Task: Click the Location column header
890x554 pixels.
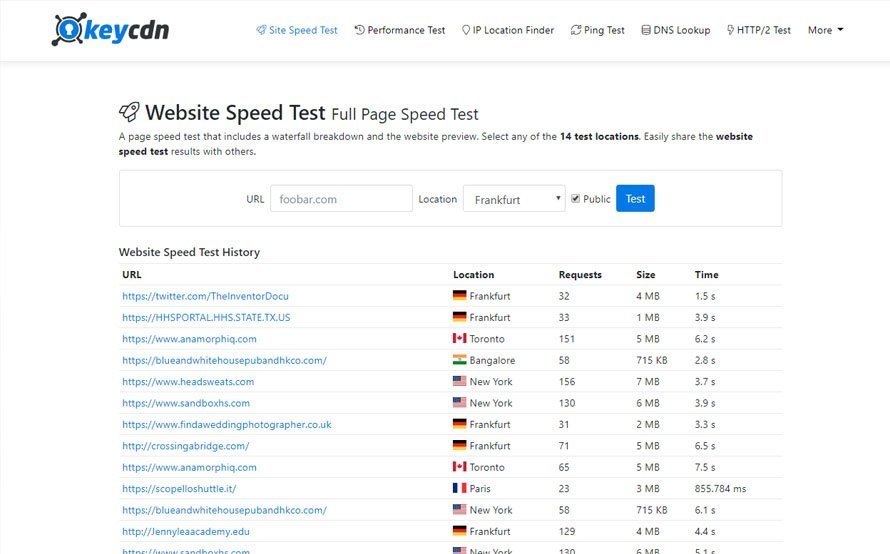Action: click(473, 274)
